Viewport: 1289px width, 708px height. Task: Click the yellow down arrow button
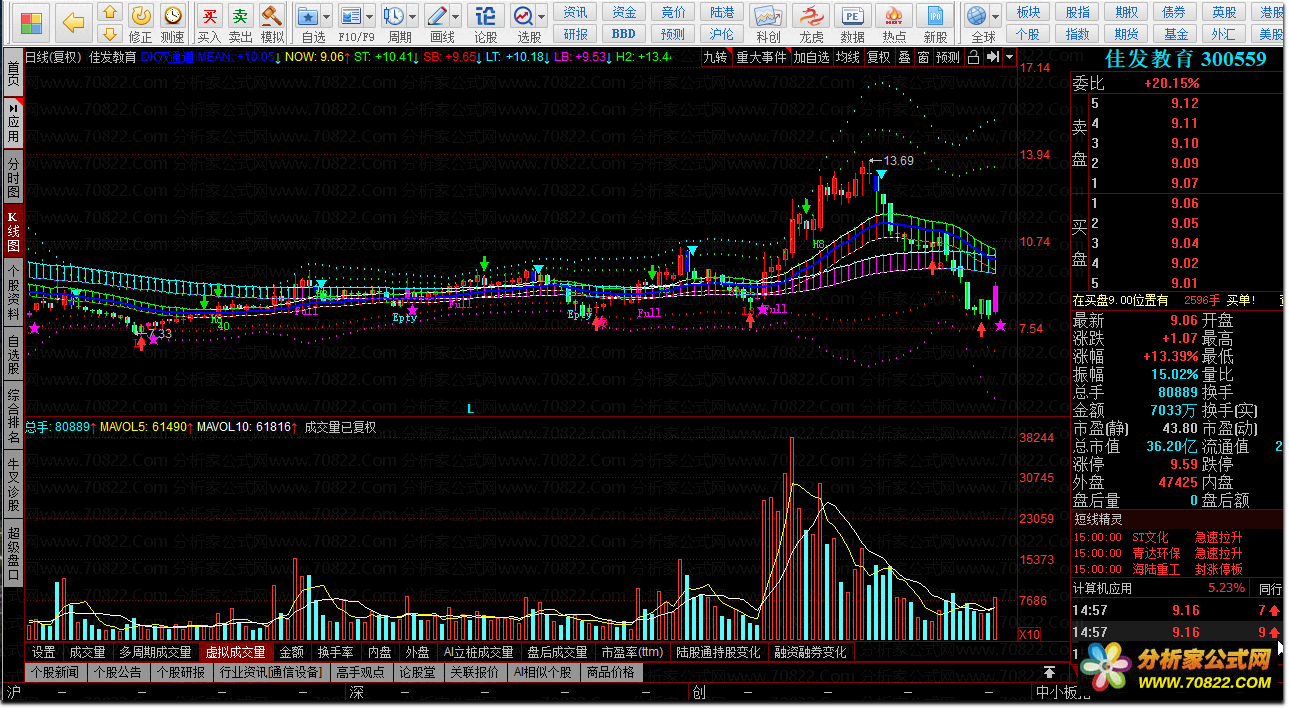(111, 34)
